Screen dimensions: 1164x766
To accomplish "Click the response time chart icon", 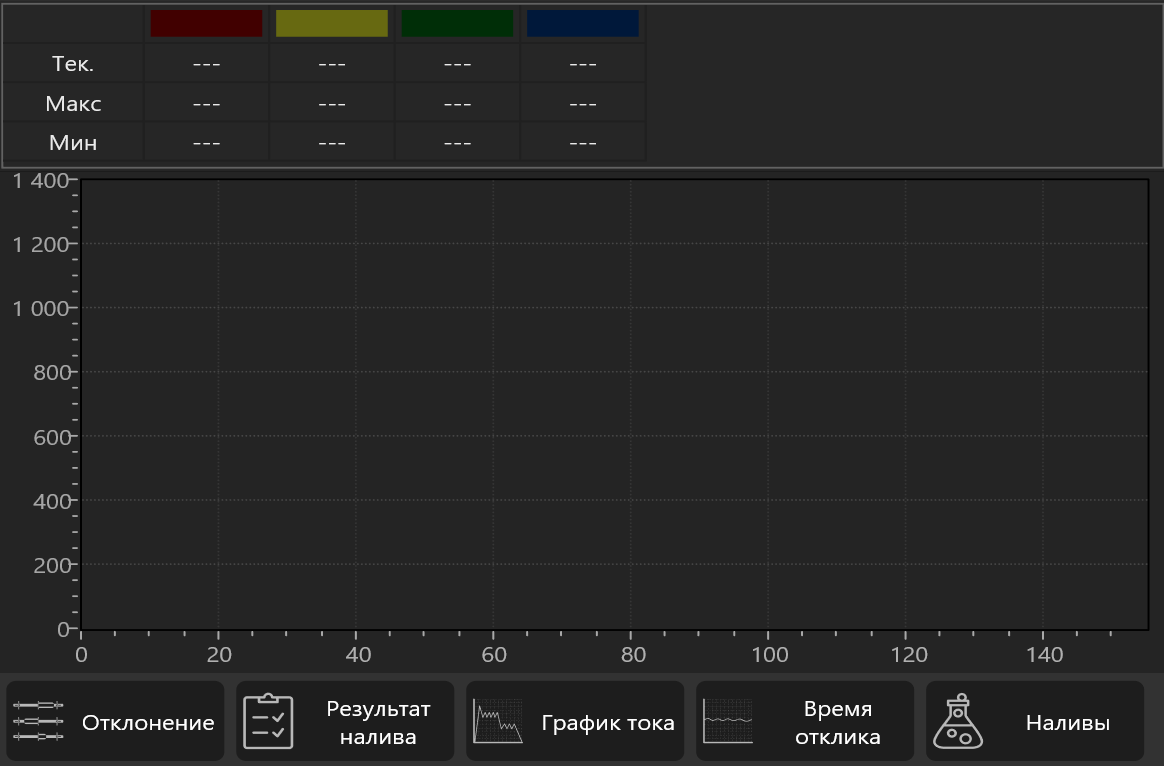I will [728, 721].
